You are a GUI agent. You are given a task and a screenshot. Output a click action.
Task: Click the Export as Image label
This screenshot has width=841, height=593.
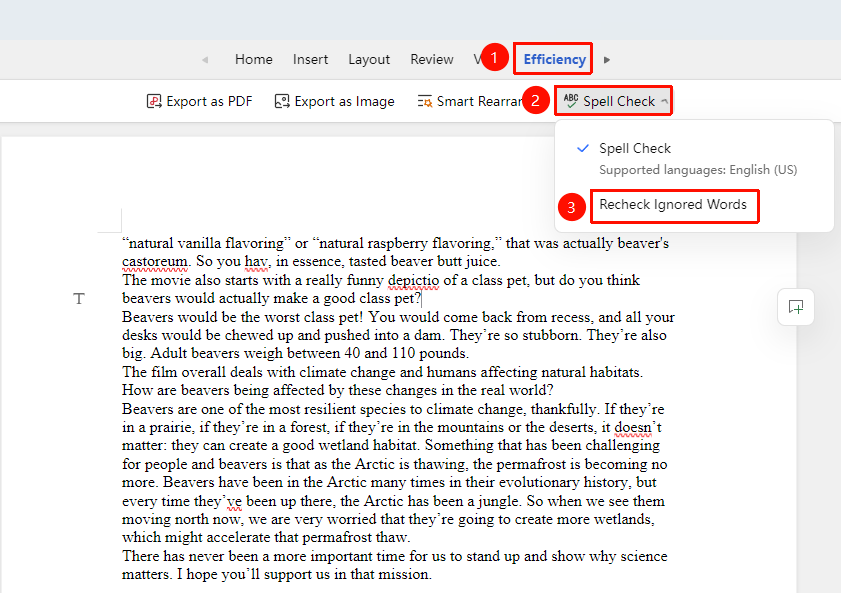click(x=344, y=101)
